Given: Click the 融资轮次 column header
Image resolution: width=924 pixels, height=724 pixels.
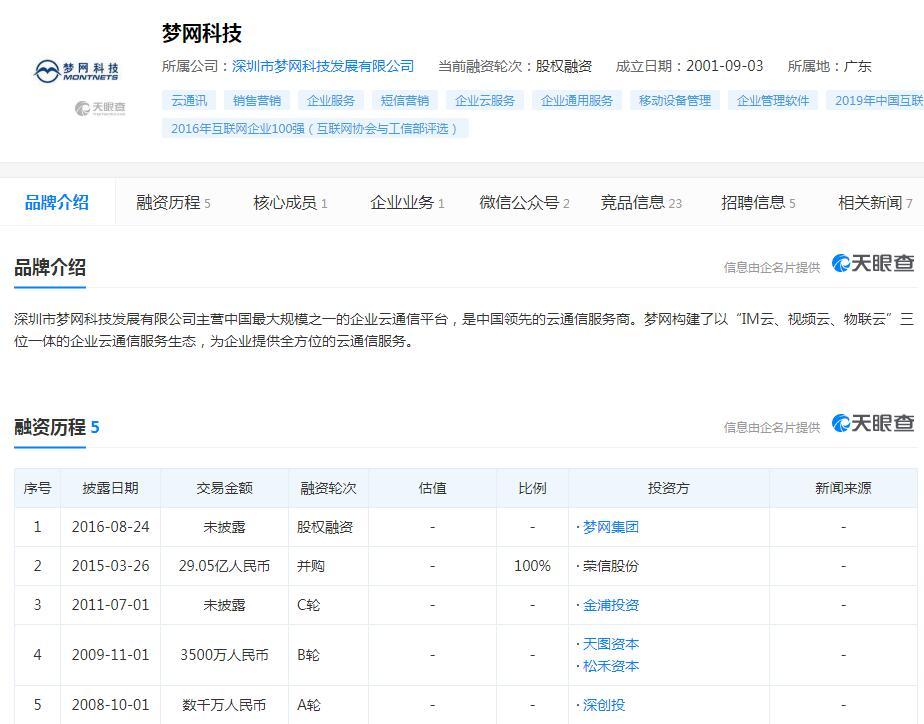Looking at the screenshot, I should [x=328, y=488].
